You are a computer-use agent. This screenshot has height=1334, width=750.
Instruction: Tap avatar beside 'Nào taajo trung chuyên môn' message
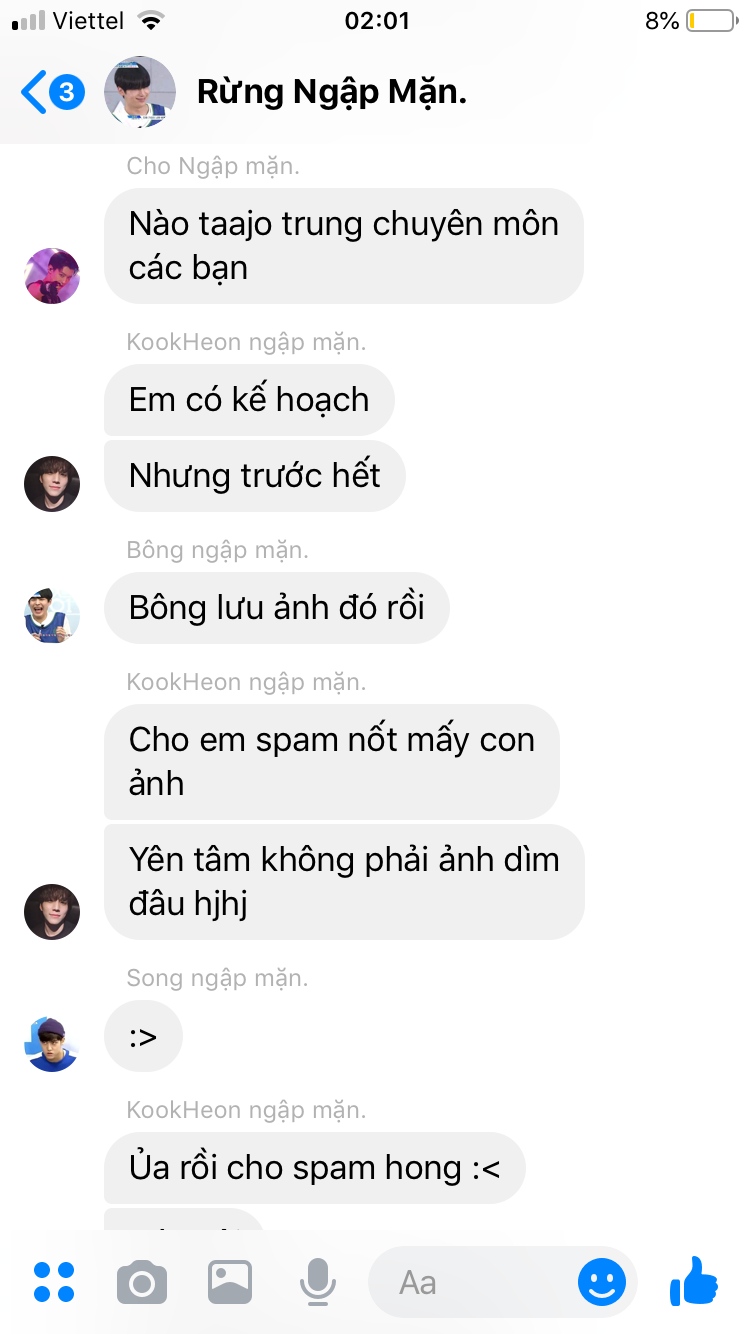tap(52, 275)
